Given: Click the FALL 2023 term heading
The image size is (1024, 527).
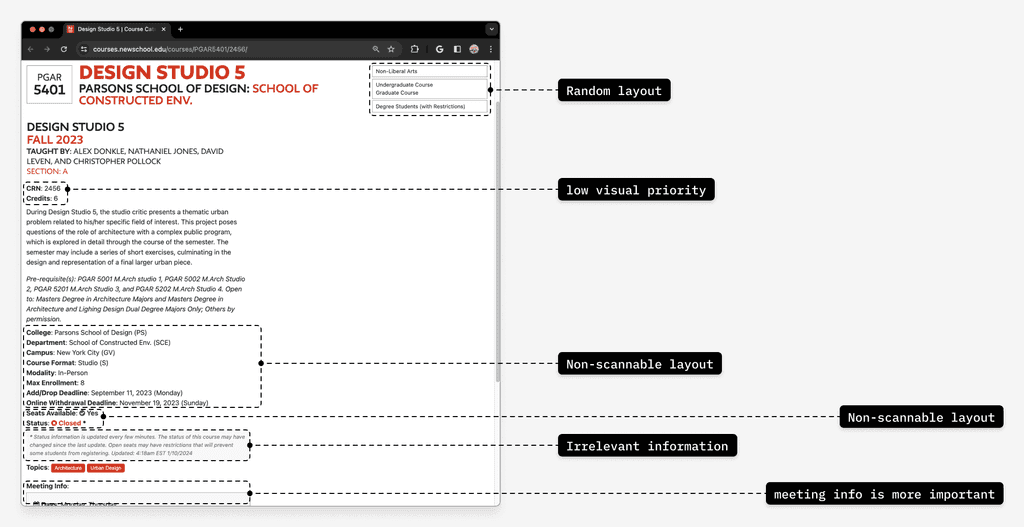Looking at the screenshot, I should coord(55,140).
